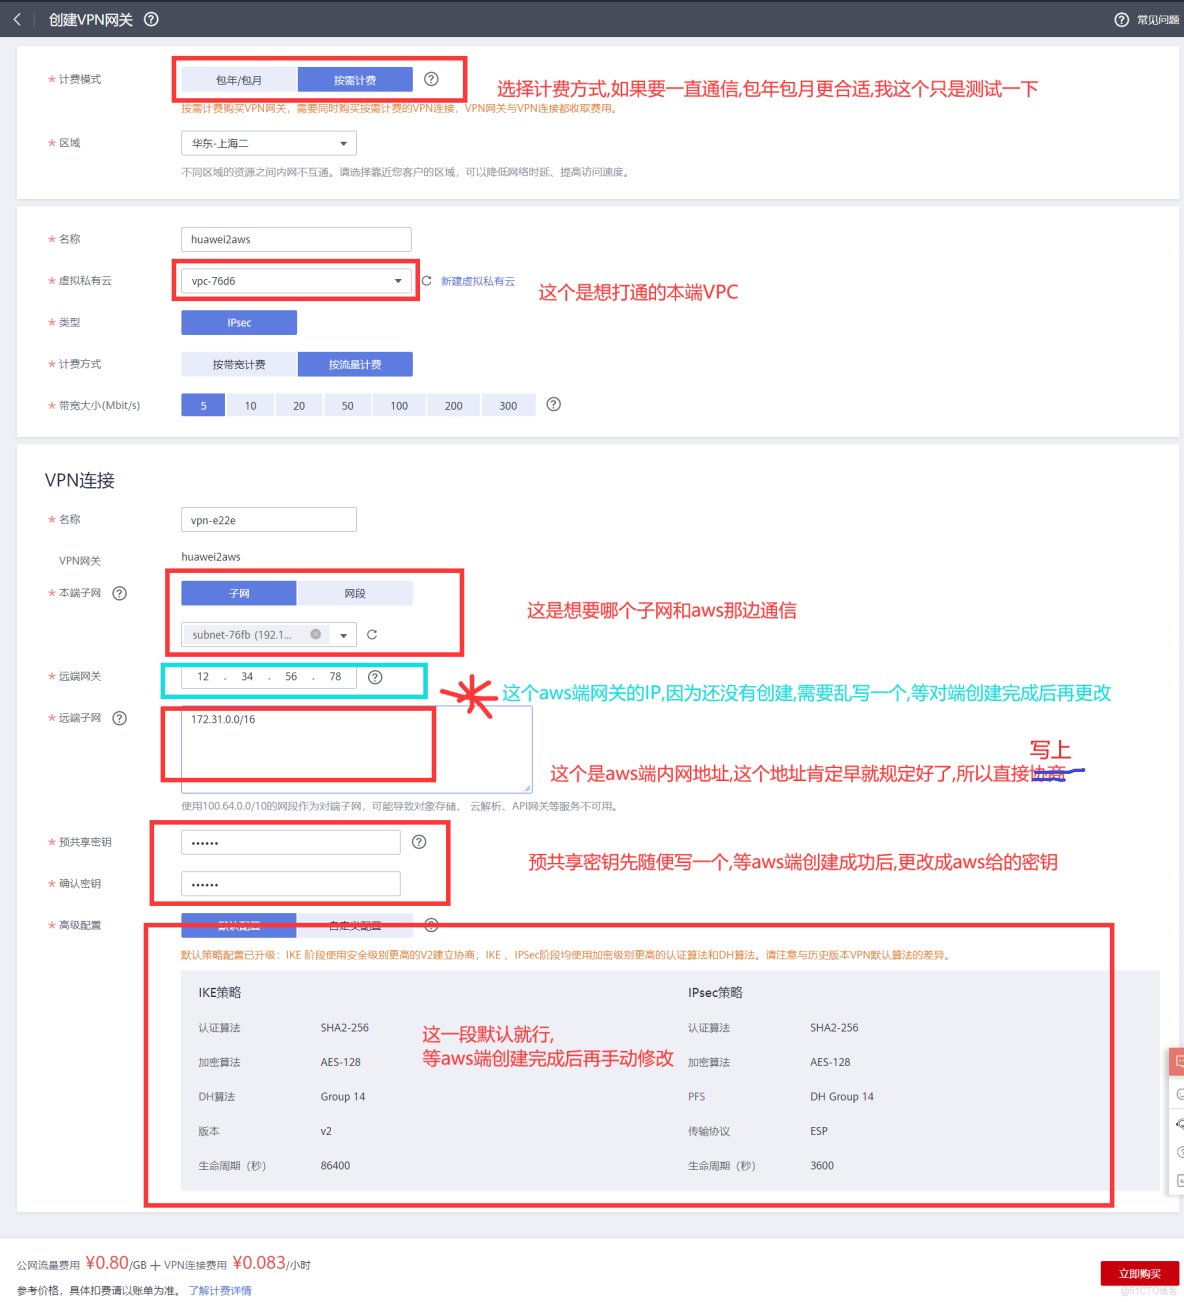
Task: Expand the vpc-76d6 VPC dropdown
Action: pos(296,281)
